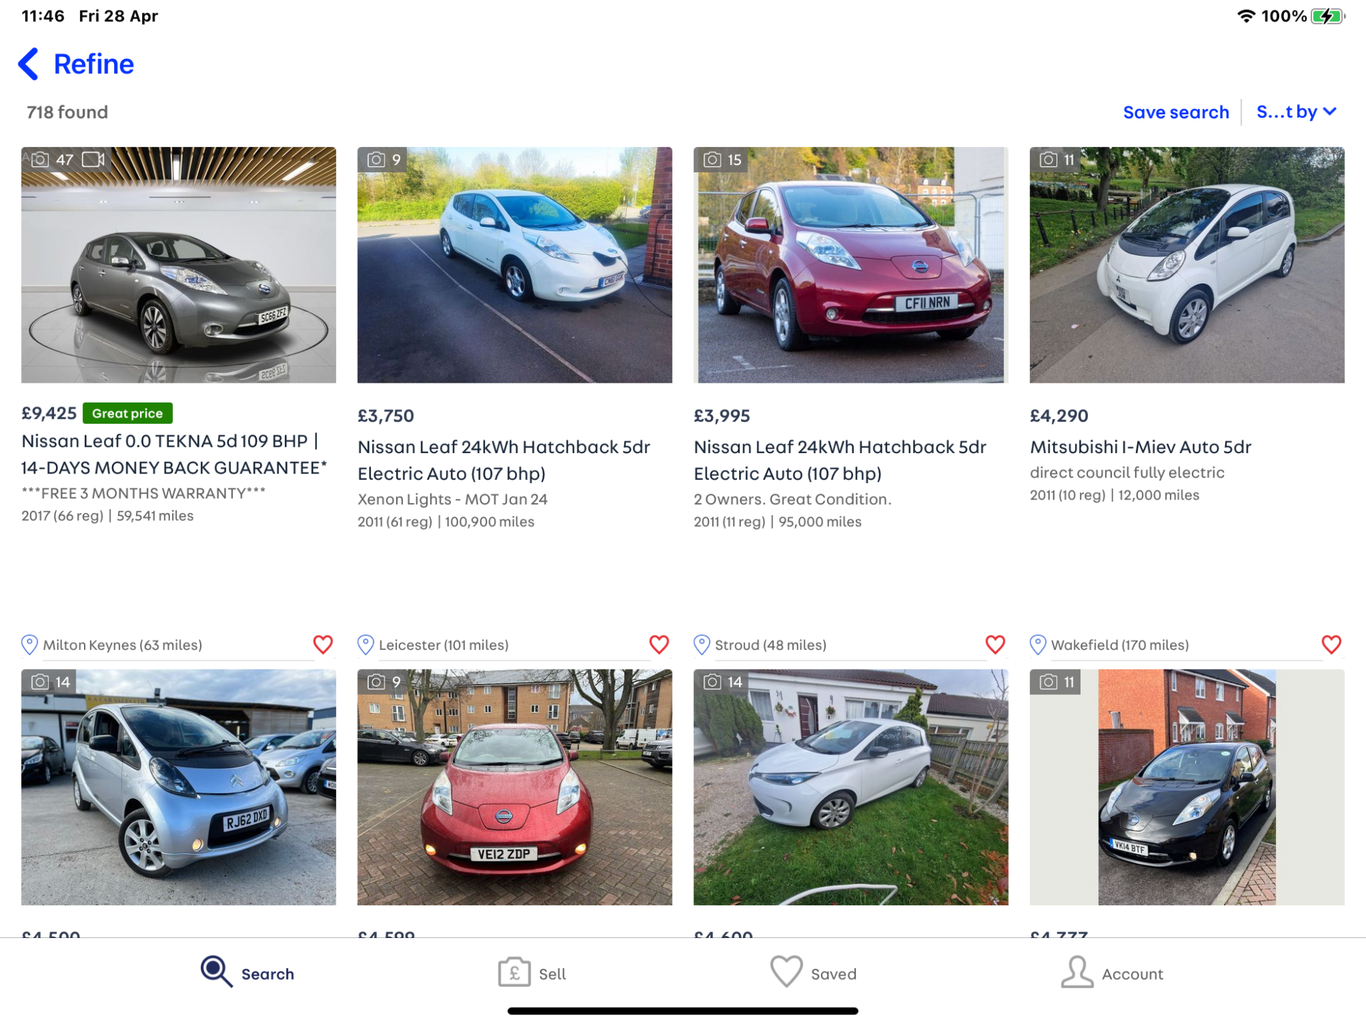Tap the '718 found' results count
The width and height of the screenshot is (1366, 1025).
point(67,112)
